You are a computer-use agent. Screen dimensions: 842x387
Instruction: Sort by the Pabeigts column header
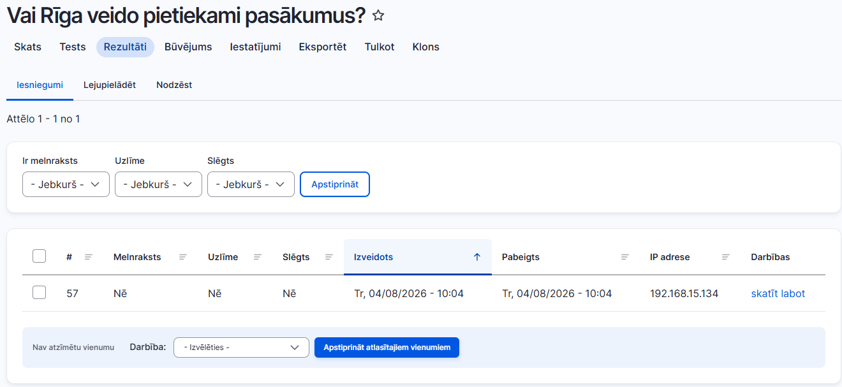tap(521, 257)
